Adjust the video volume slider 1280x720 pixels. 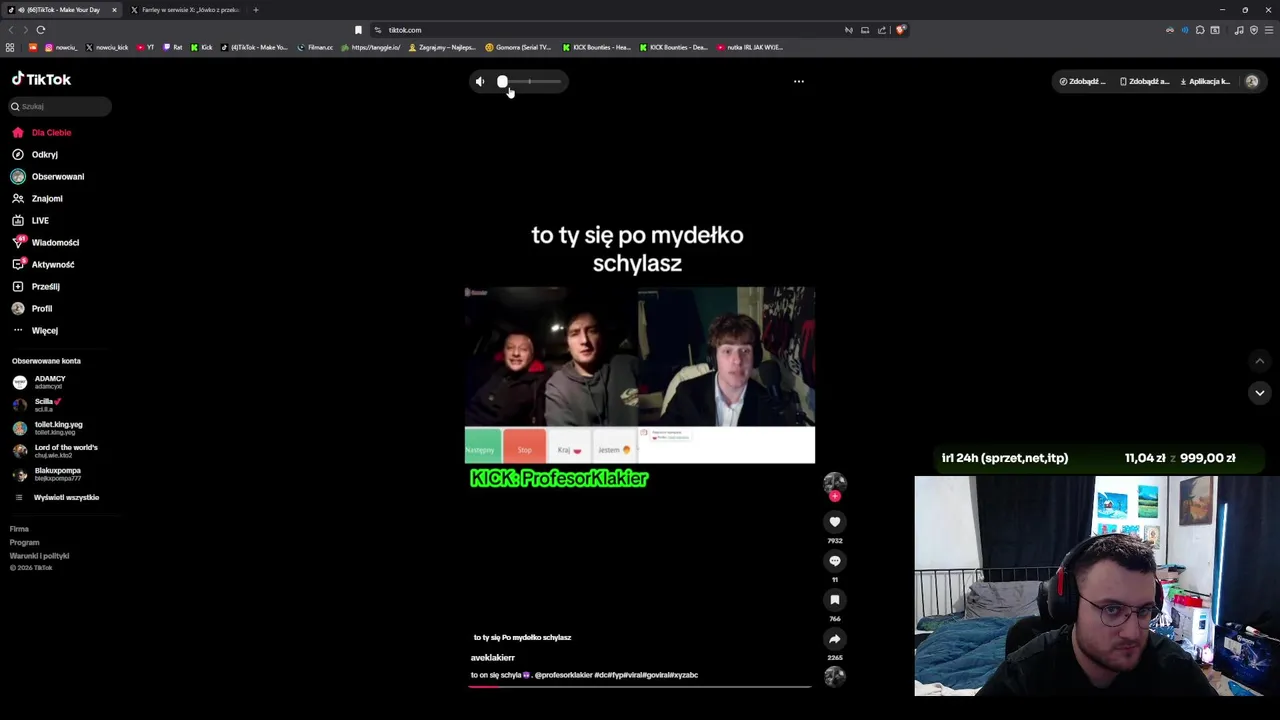[529, 82]
